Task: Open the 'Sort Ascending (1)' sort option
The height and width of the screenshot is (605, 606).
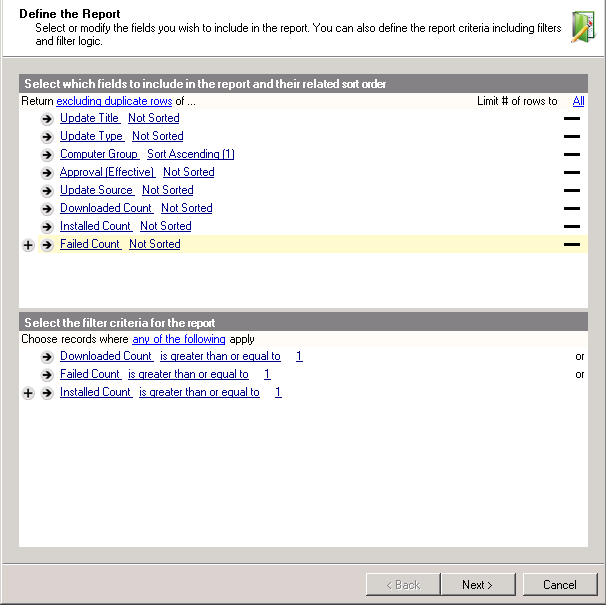Action: click(x=191, y=154)
